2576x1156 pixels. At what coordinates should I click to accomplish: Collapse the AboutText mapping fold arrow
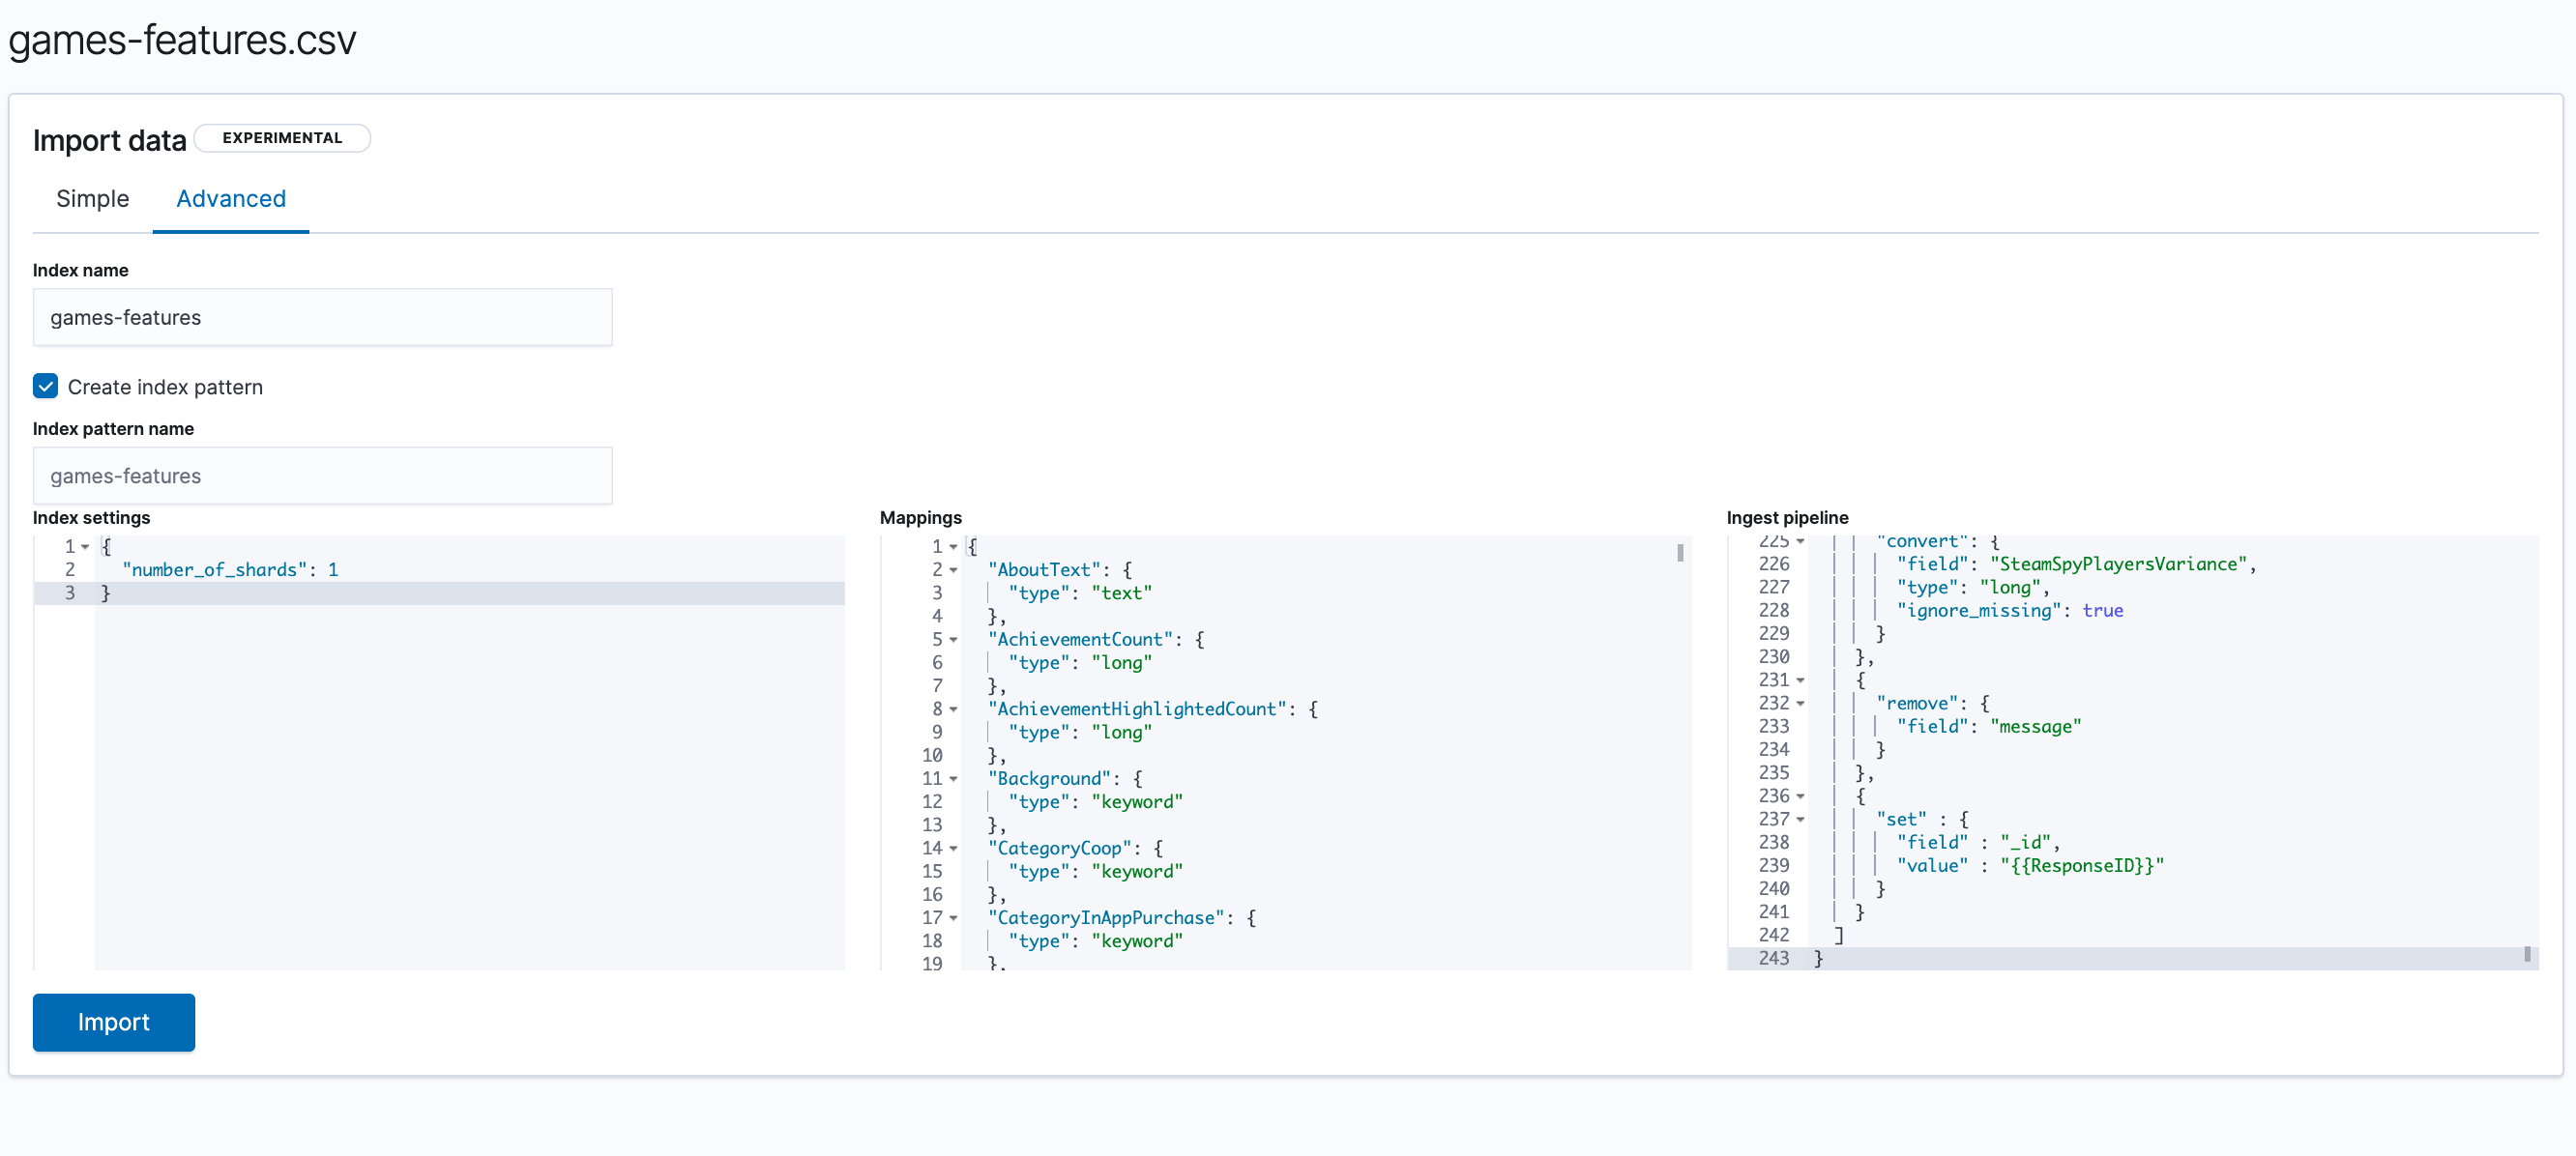click(x=954, y=570)
